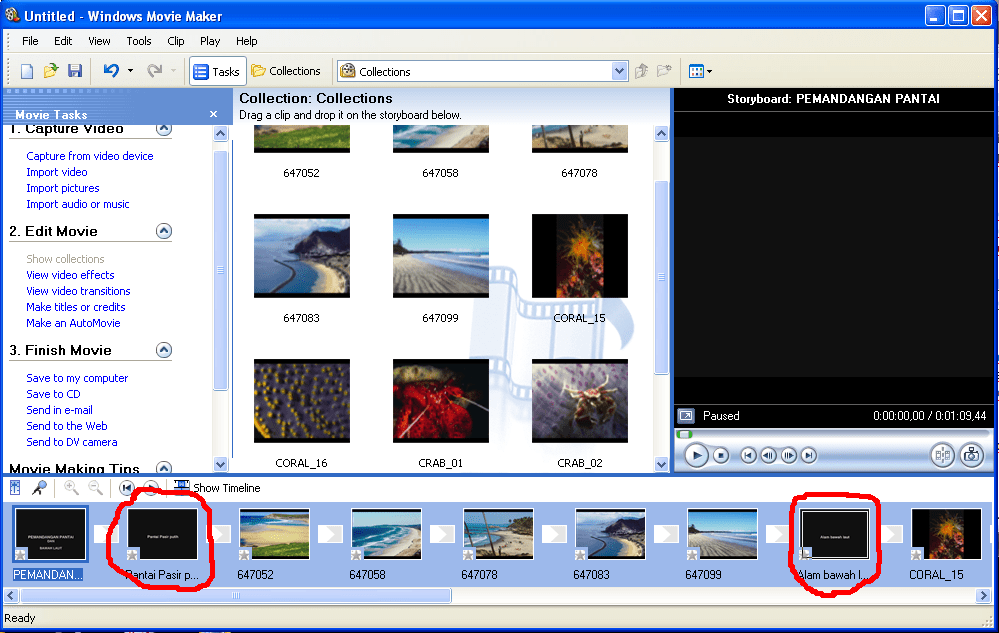Click the View video transitions link
The height and width of the screenshot is (633, 999).
(78, 291)
